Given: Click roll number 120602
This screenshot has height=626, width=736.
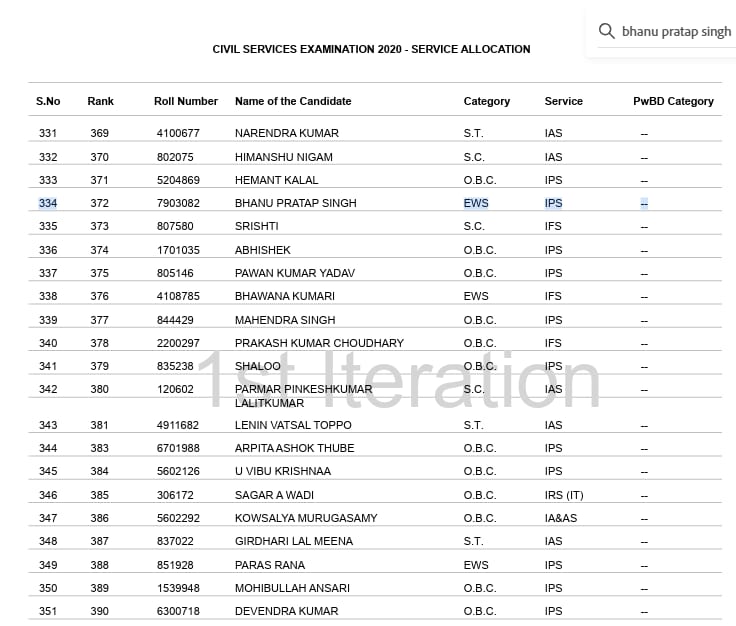Looking at the screenshot, I should 175,389.
